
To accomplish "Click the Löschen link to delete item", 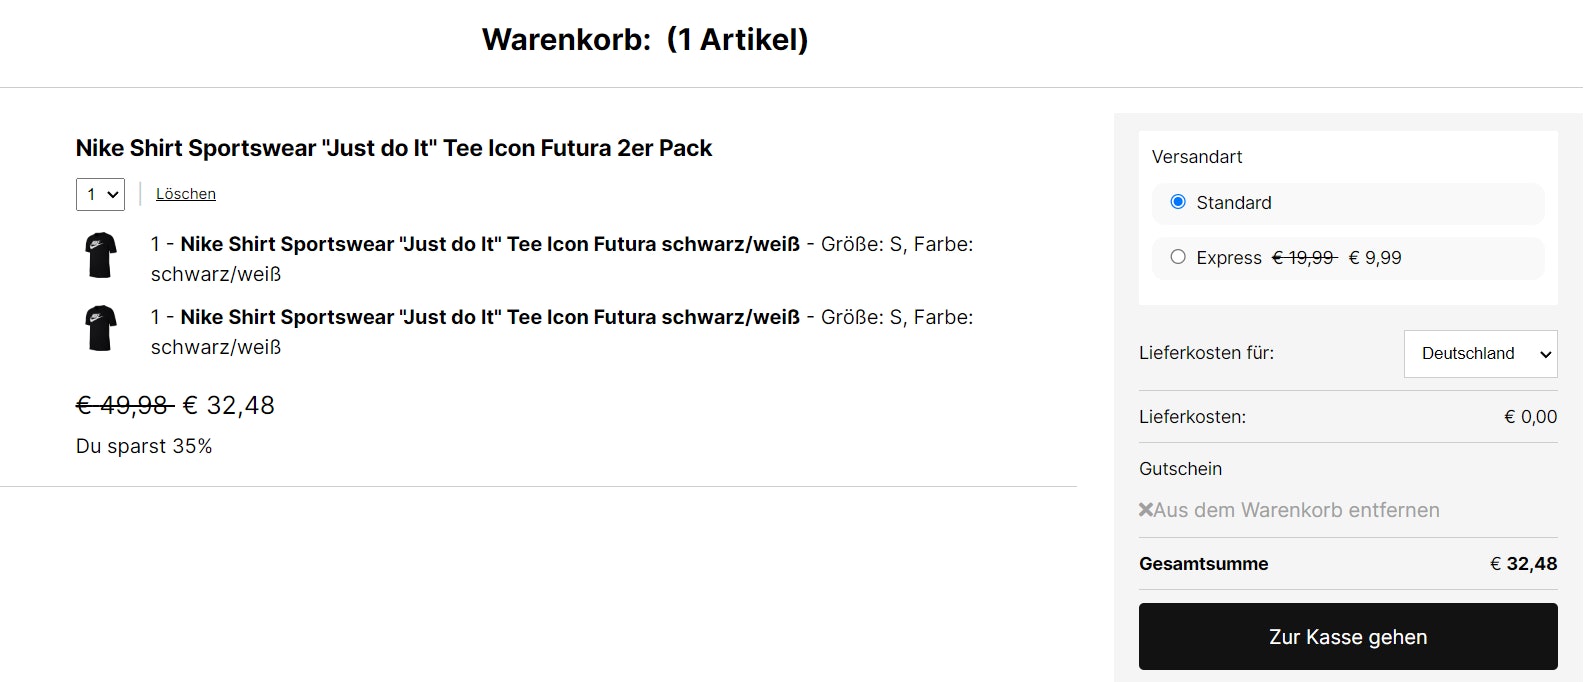I will (186, 194).
